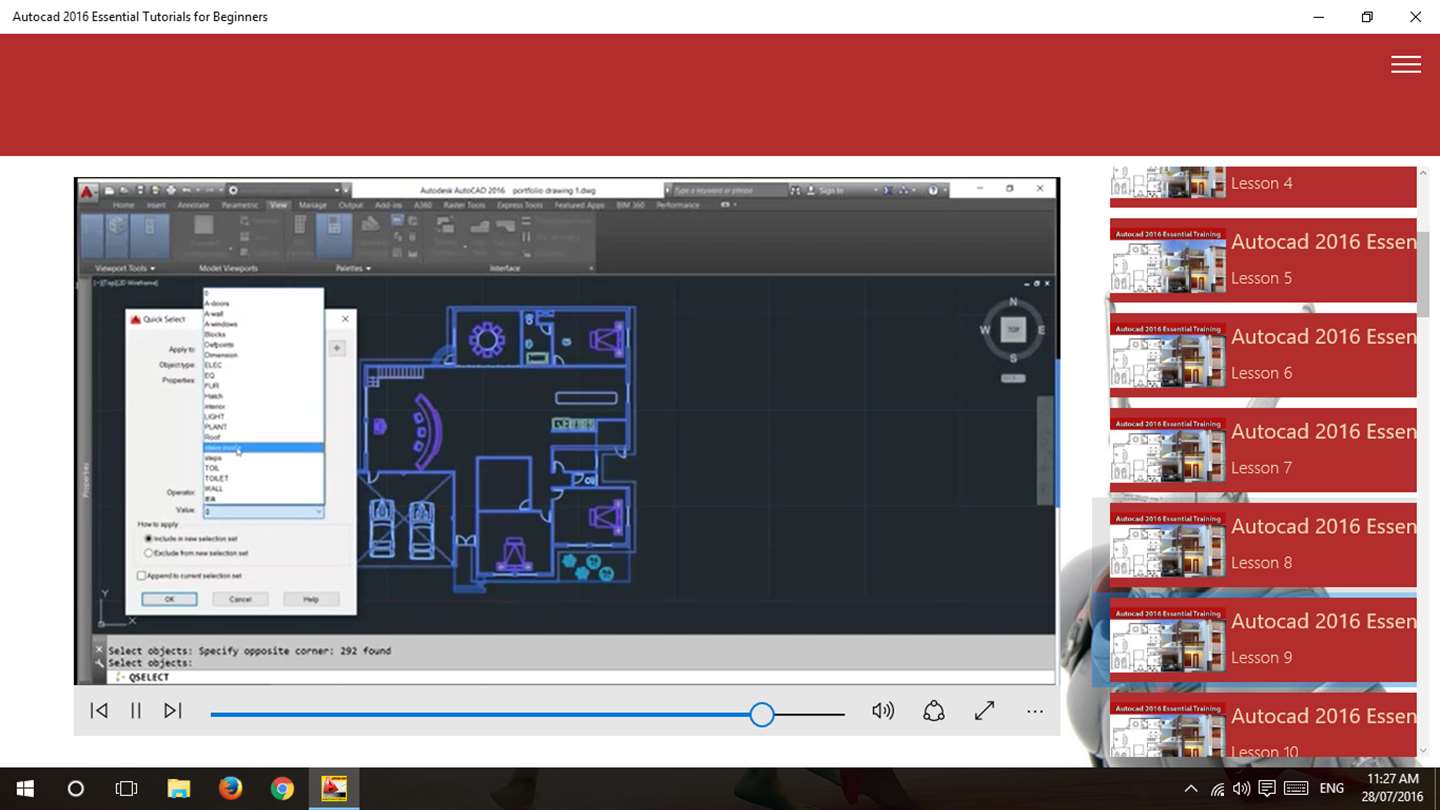Open the Value dropdown arrow
The image size is (1440, 810).
(318, 512)
